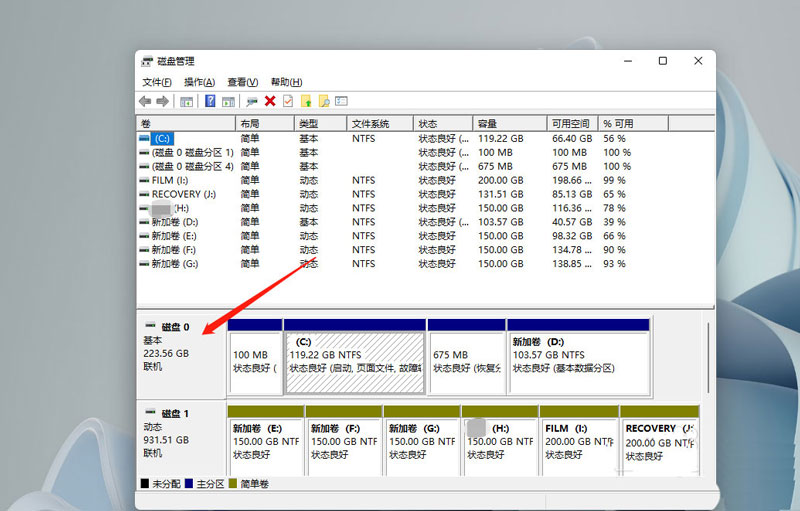Sort volumes by 文件系统 column header
This screenshot has width=800, height=511.
point(379,123)
